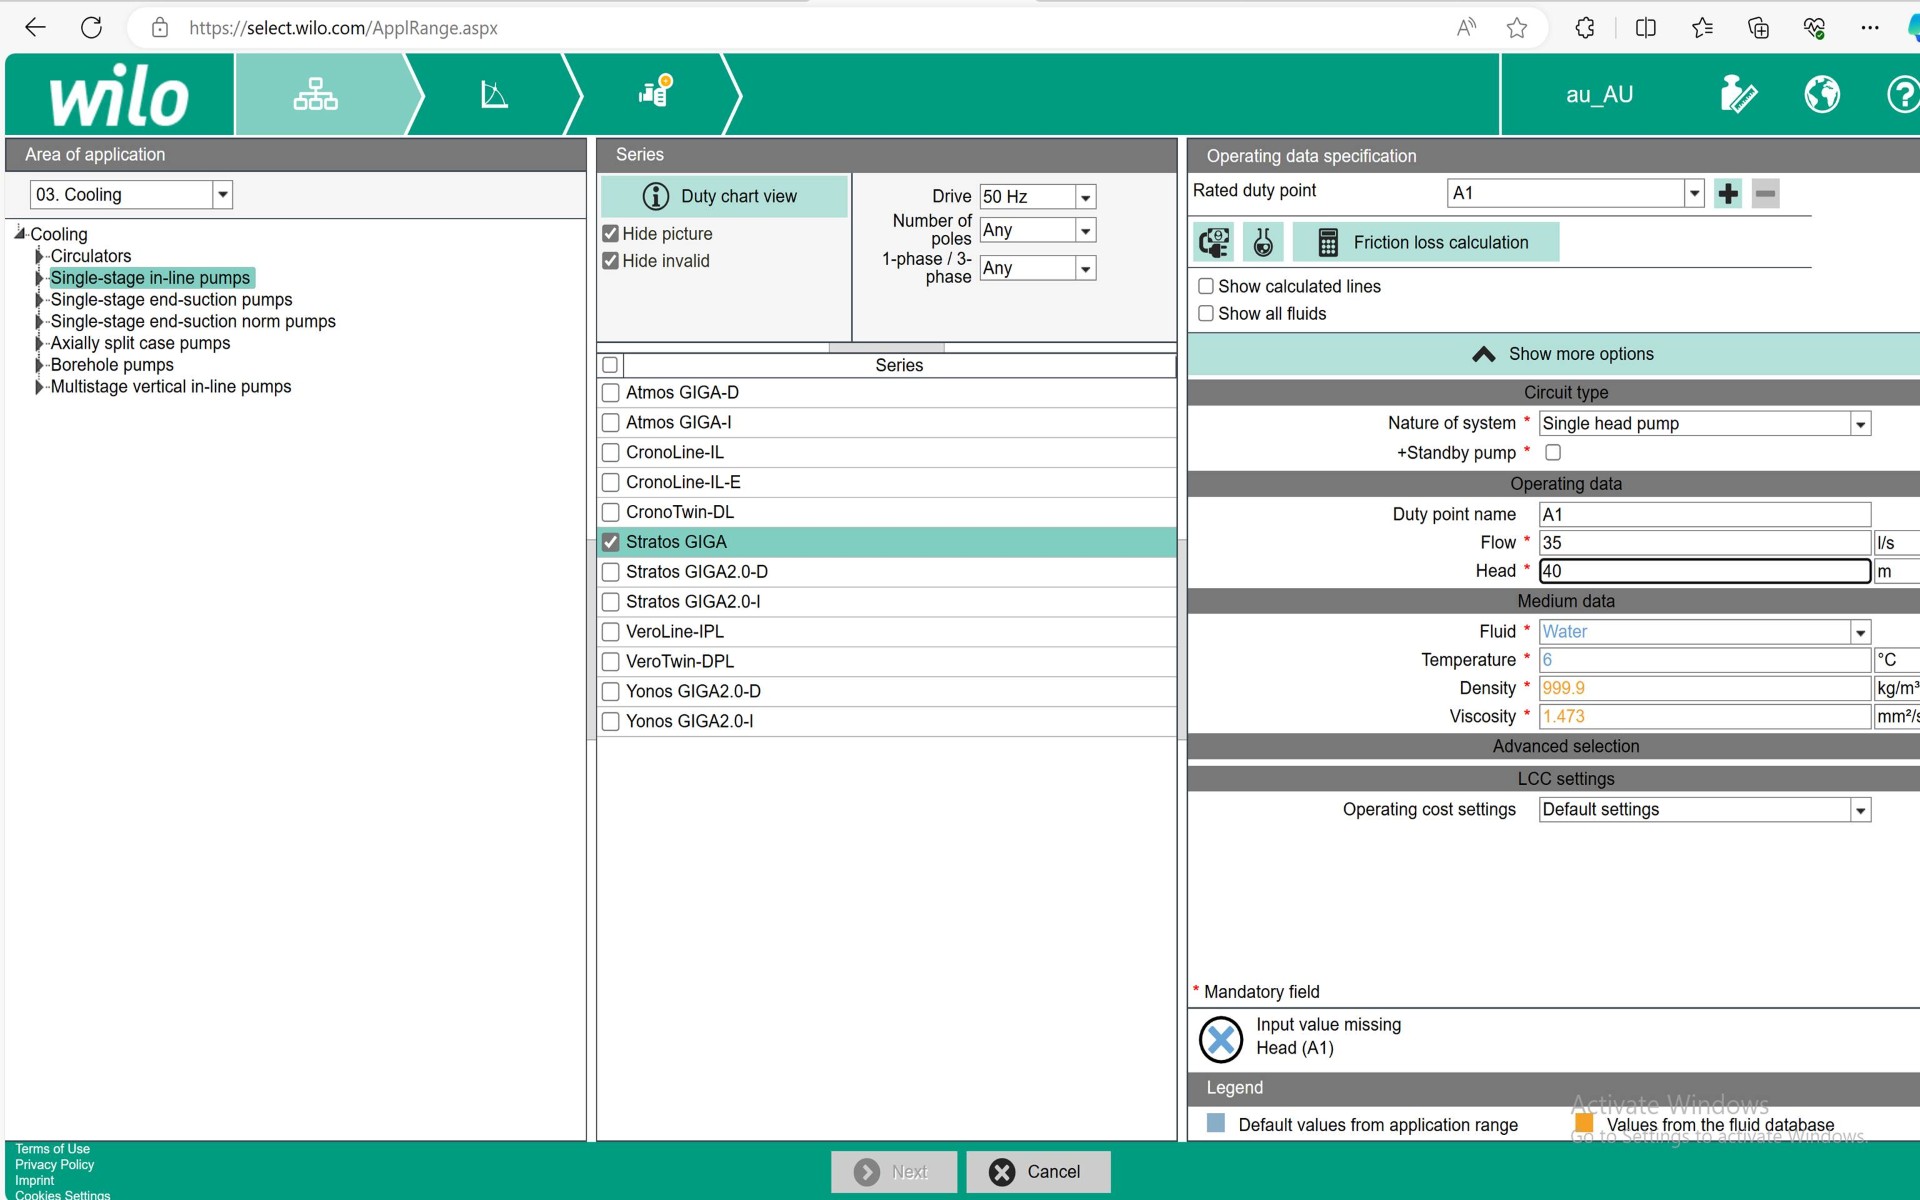Remove the duty point with minus icon
The width and height of the screenshot is (1920, 1200).
pyautogui.click(x=1765, y=193)
